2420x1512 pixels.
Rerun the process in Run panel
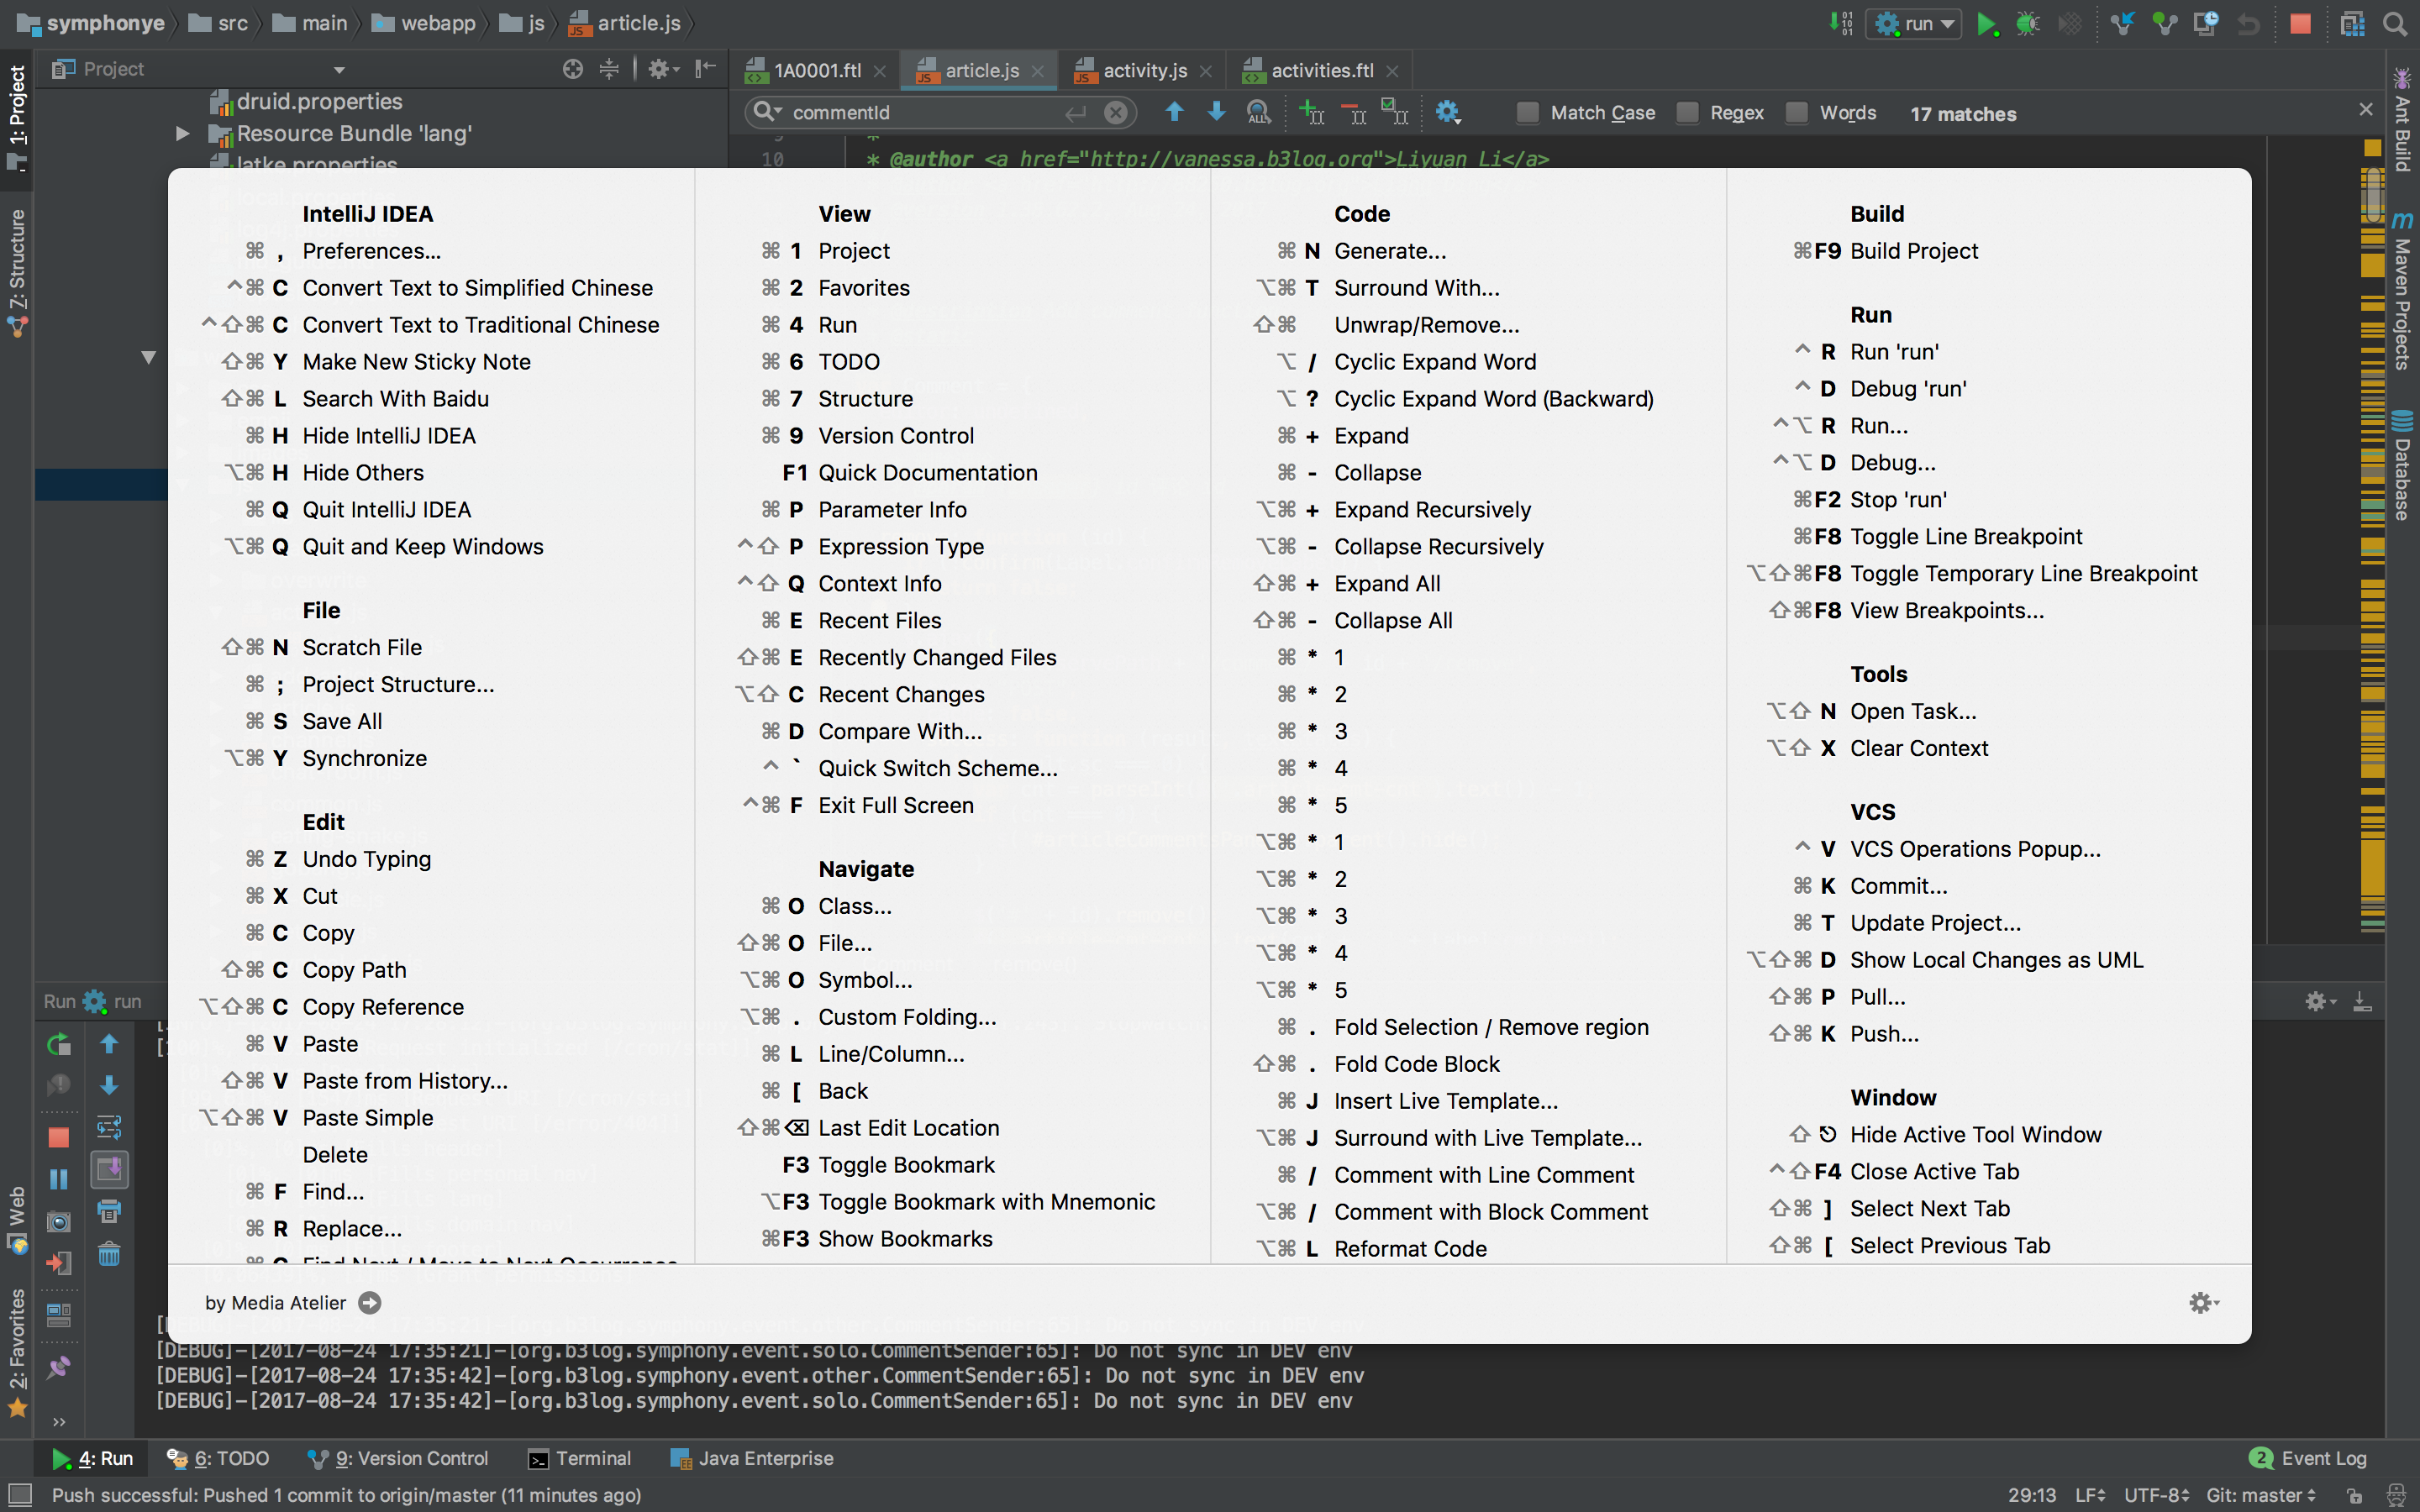pyautogui.click(x=59, y=1045)
